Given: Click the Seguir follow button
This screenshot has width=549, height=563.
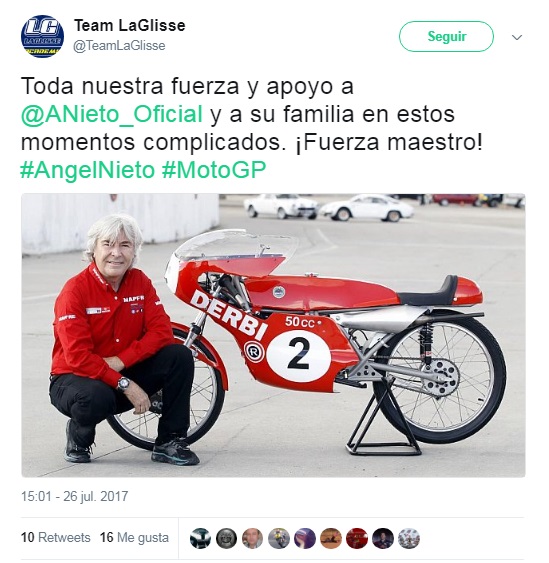Looking at the screenshot, I should 446,36.
